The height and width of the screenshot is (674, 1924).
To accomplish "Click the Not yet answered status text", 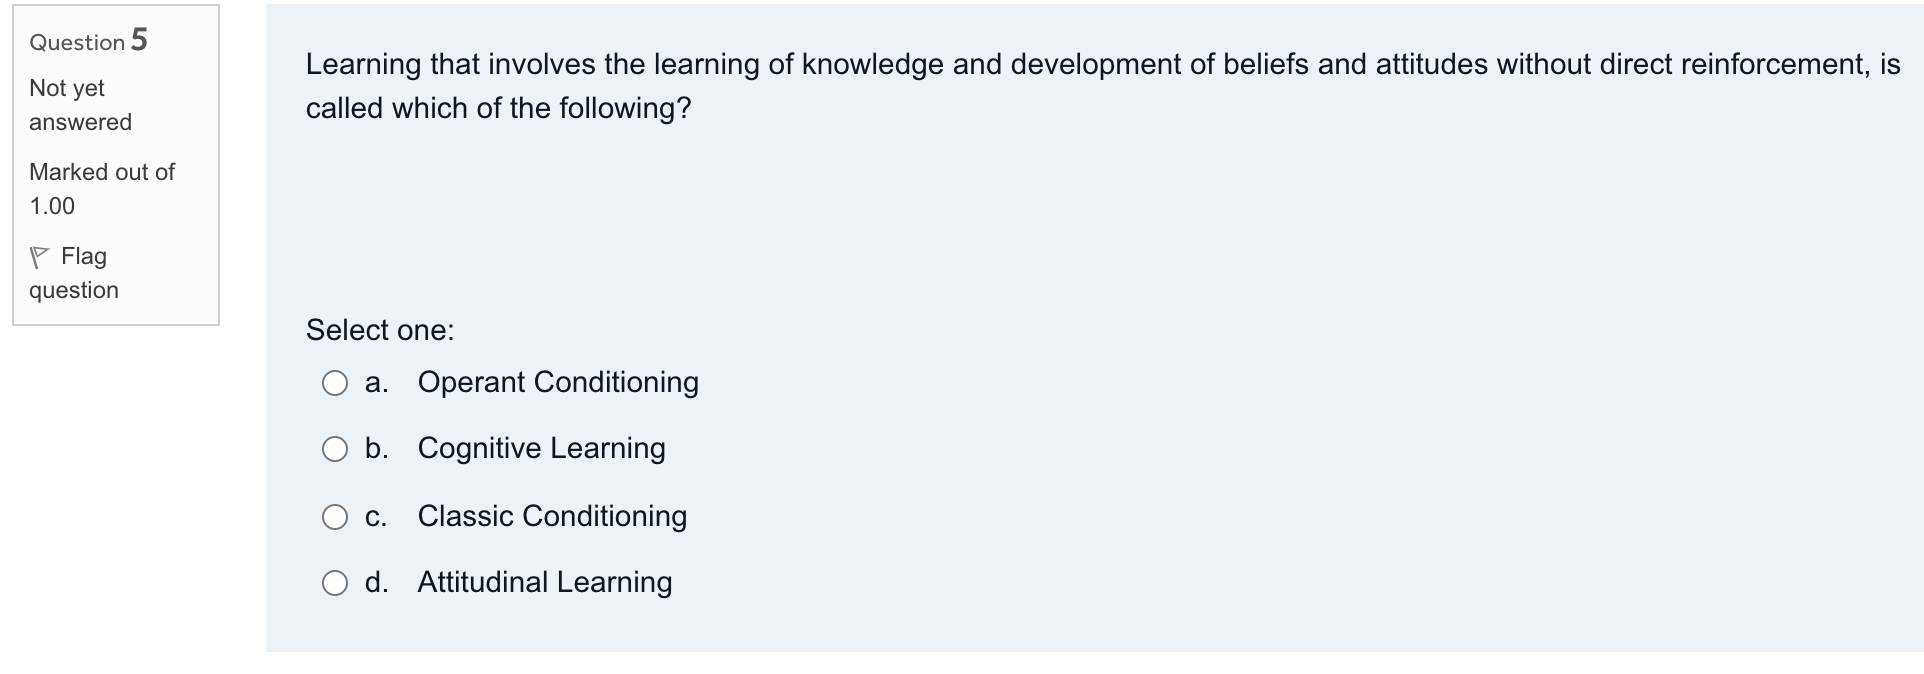I will pos(80,105).
